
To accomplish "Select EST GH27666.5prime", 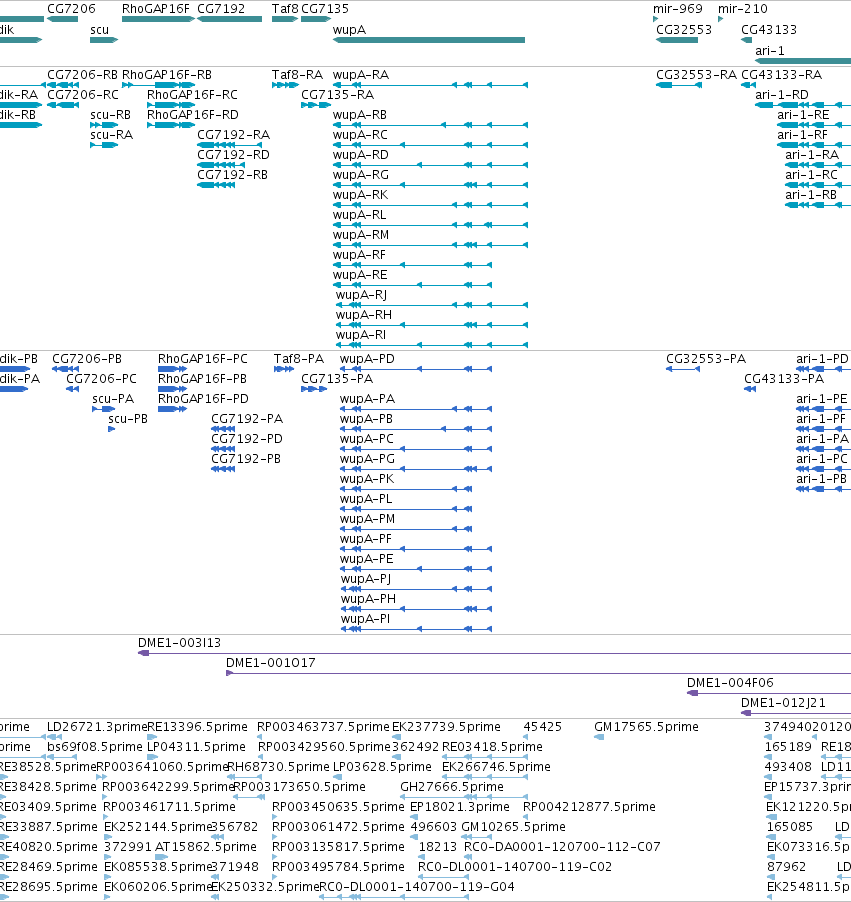I will 452,787.
